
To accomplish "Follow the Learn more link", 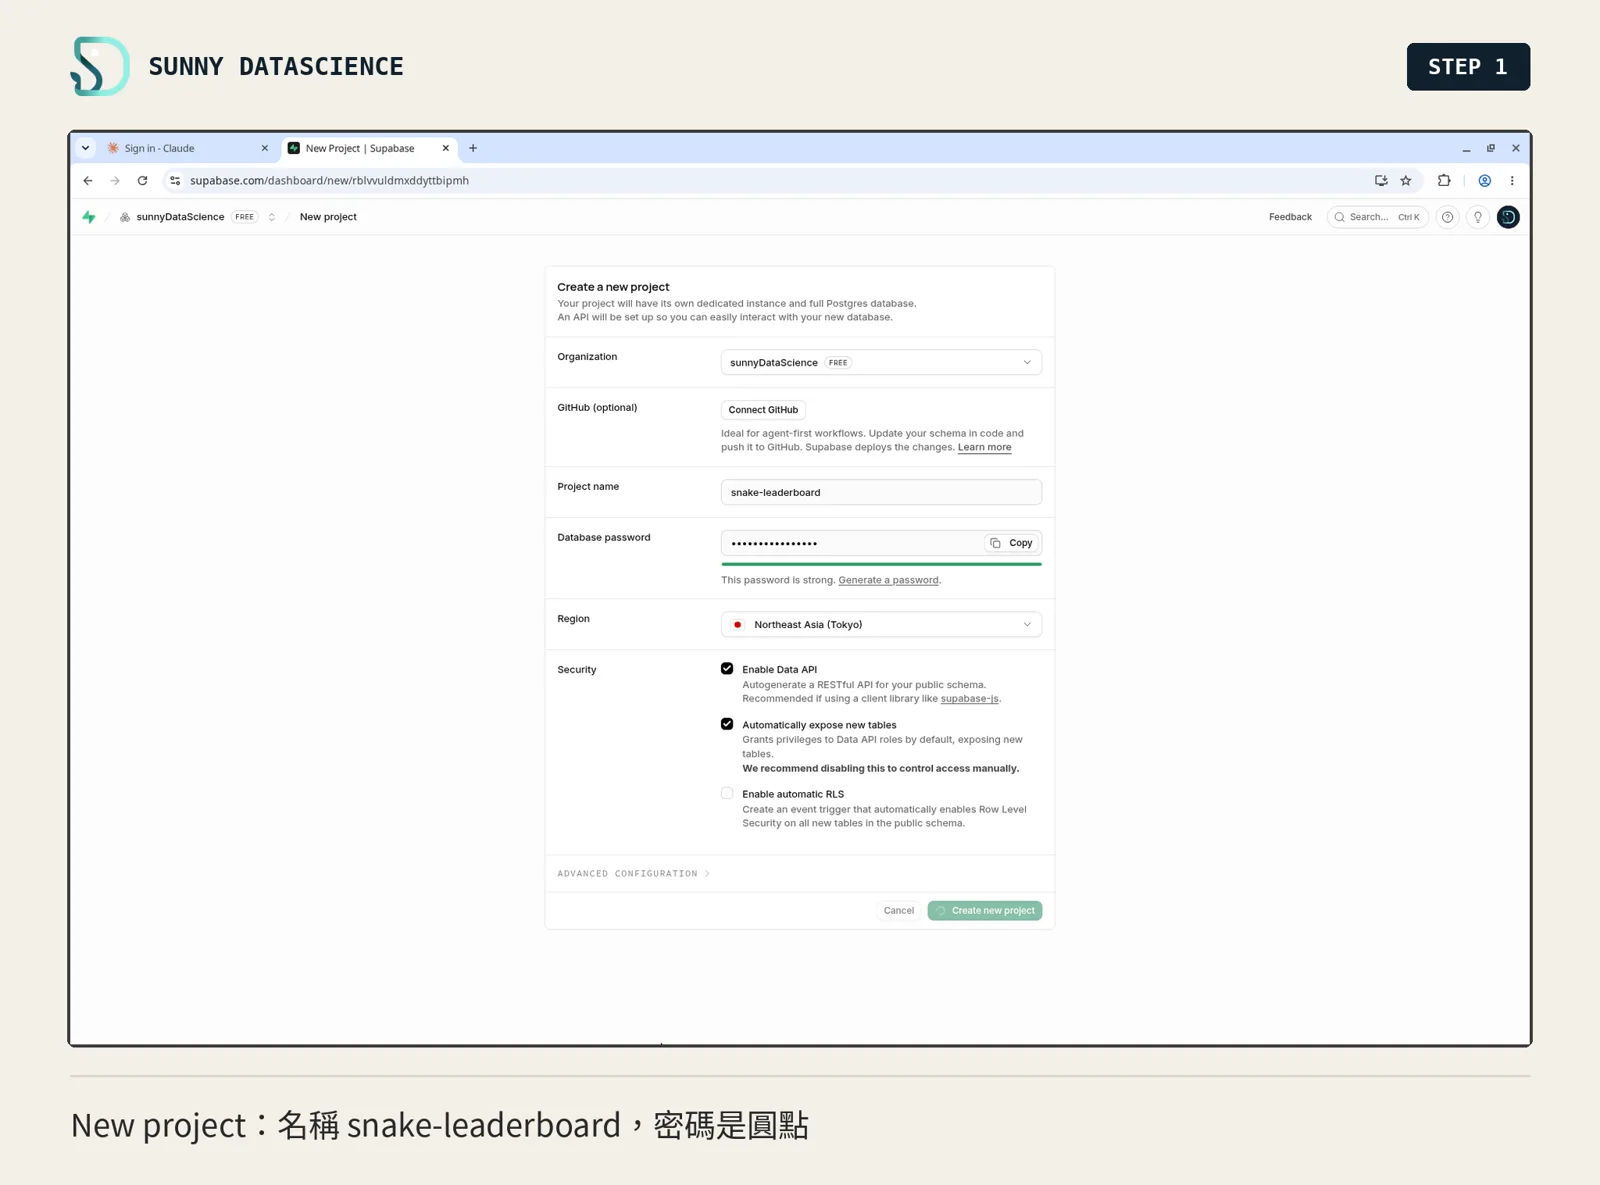I will coord(984,447).
